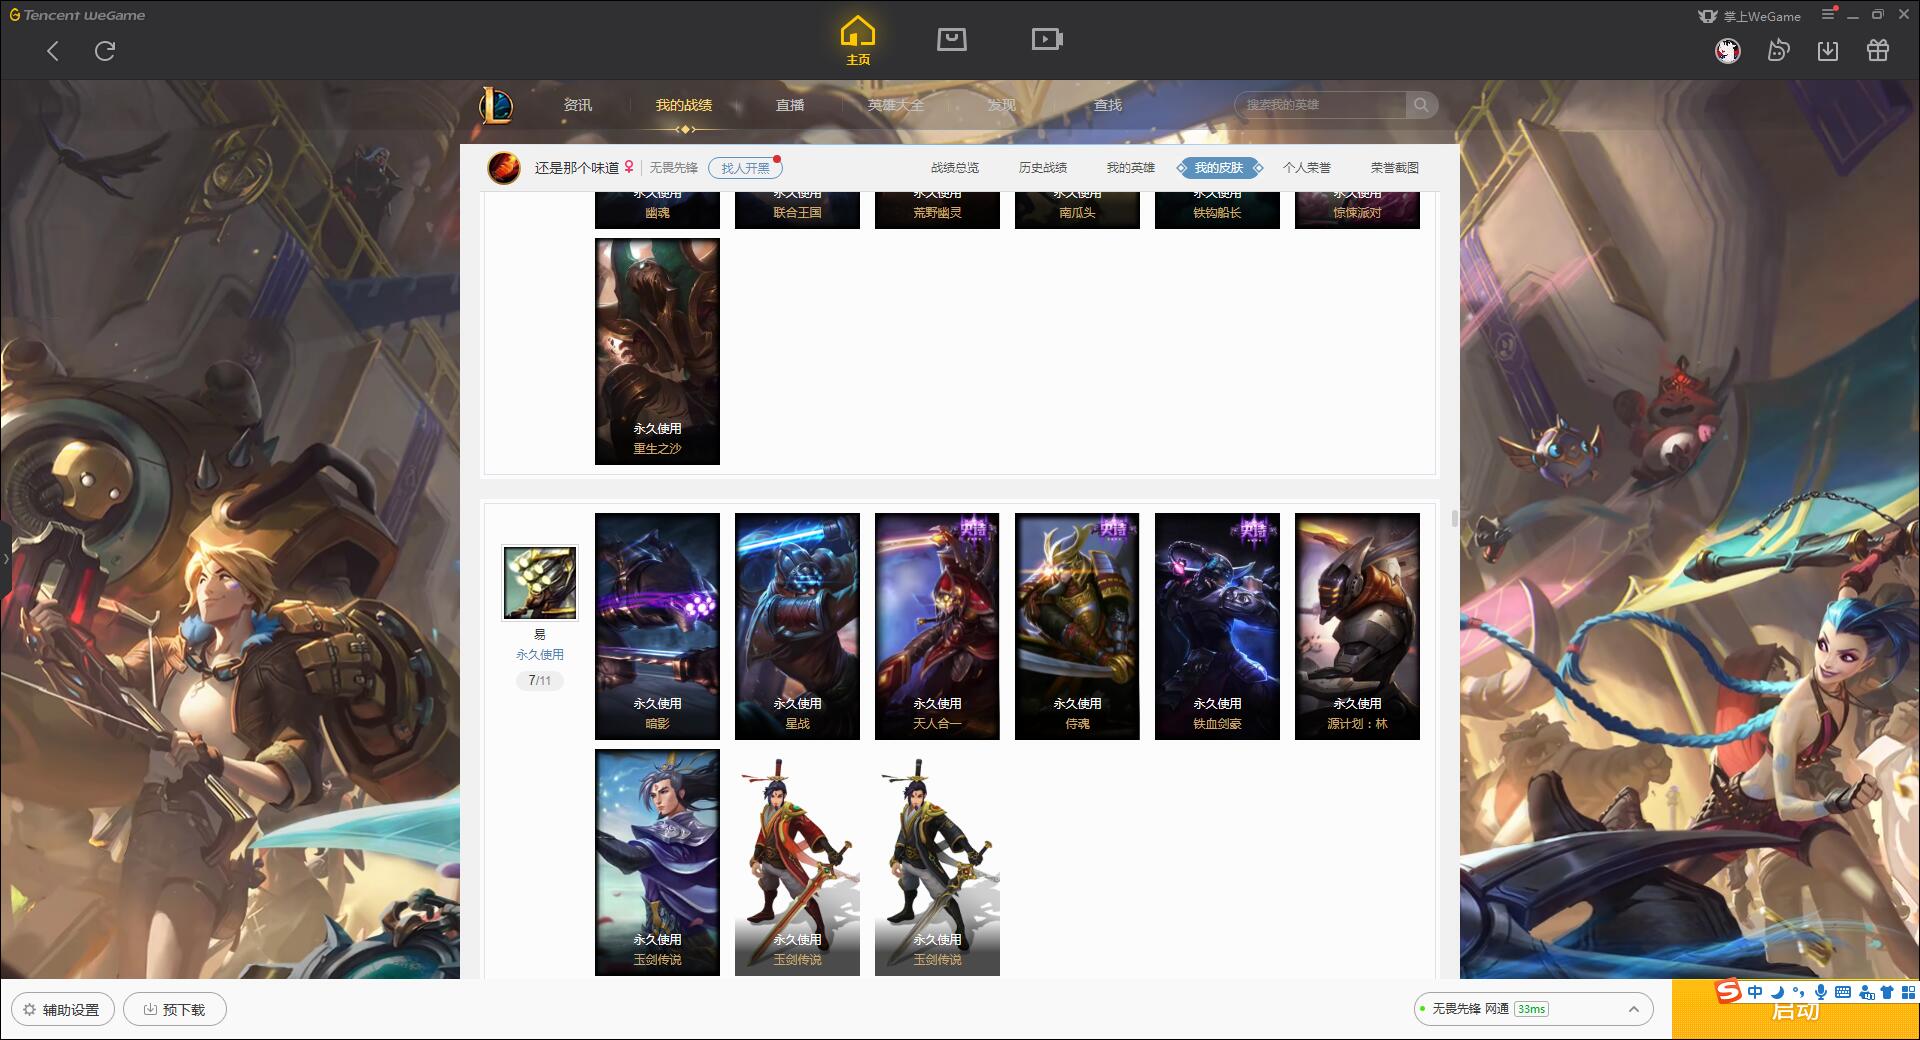Open the 铁血剑豪 skin card
This screenshot has width=1920, height=1040.
(x=1217, y=626)
